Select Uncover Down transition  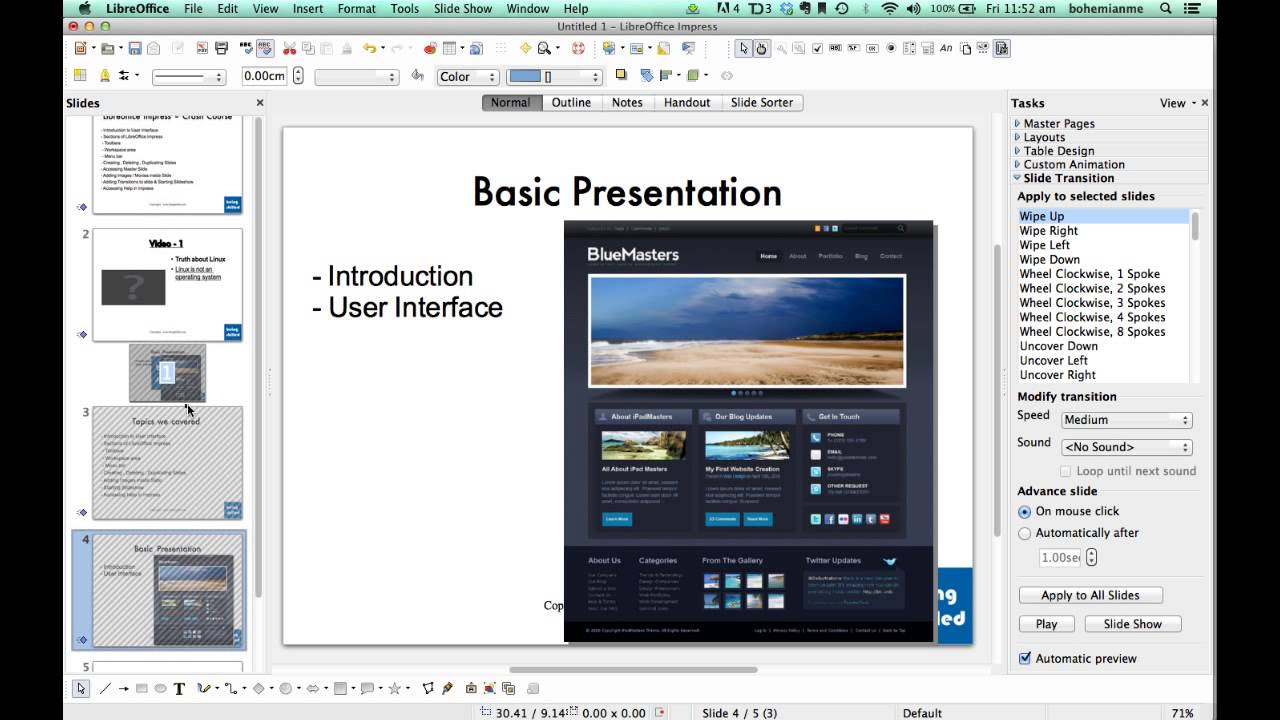1058,346
